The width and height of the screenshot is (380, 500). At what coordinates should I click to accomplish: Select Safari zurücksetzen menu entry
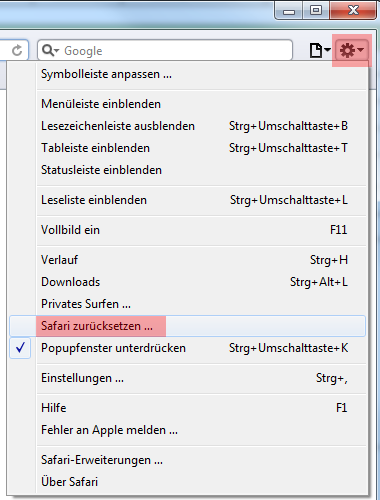coord(188,326)
